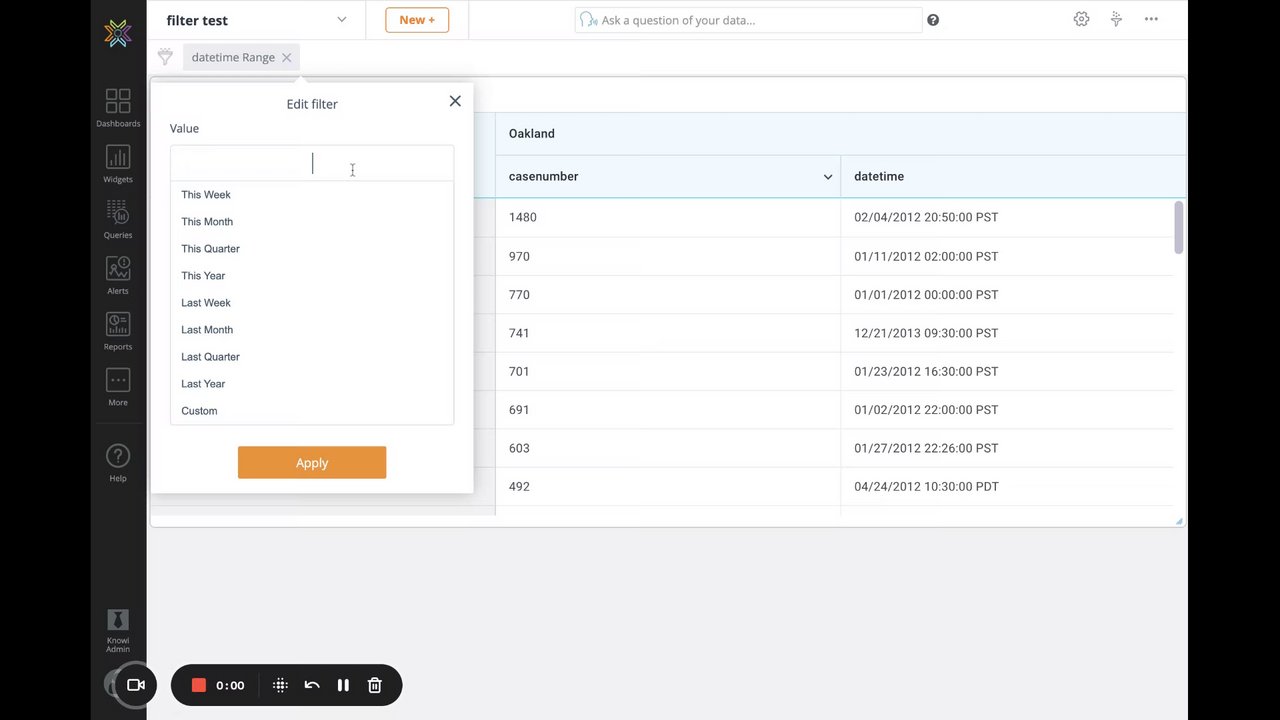1280x720 pixels.
Task: Pause the screen recording
Action: coord(343,685)
